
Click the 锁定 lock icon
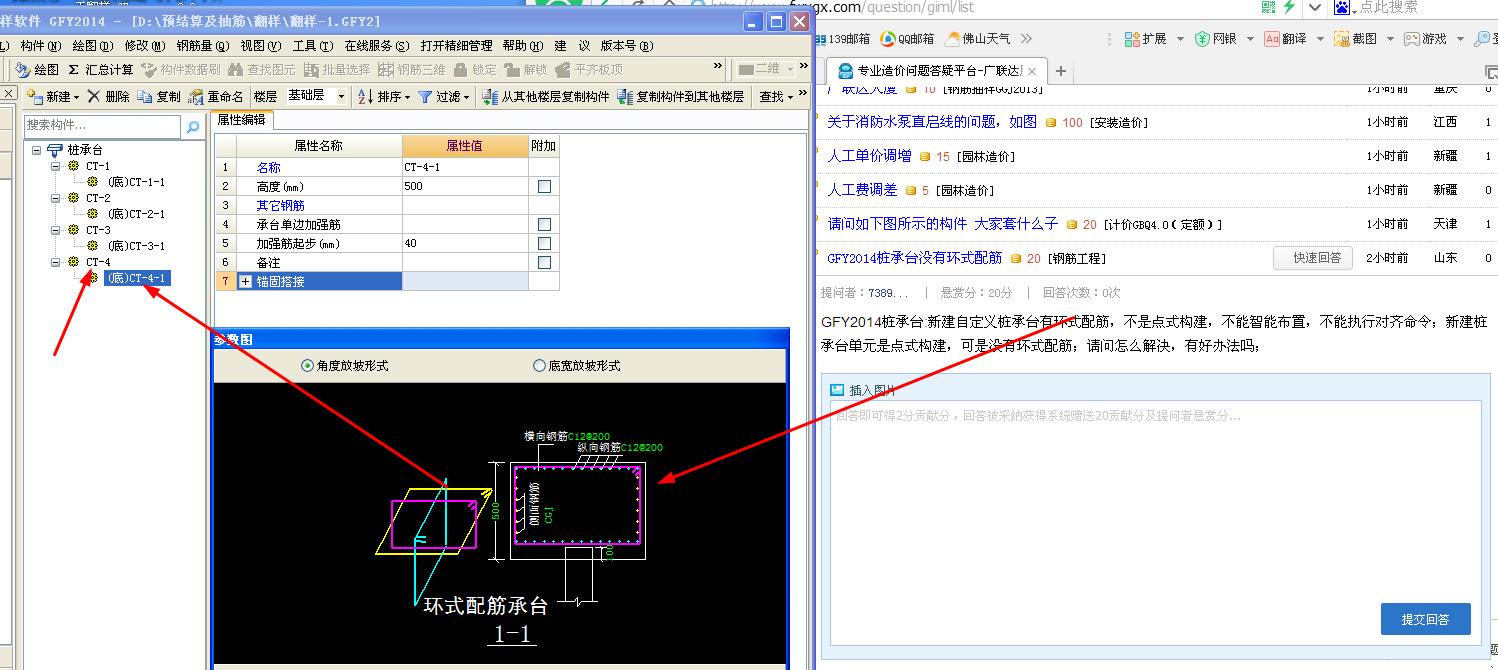[475, 70]
